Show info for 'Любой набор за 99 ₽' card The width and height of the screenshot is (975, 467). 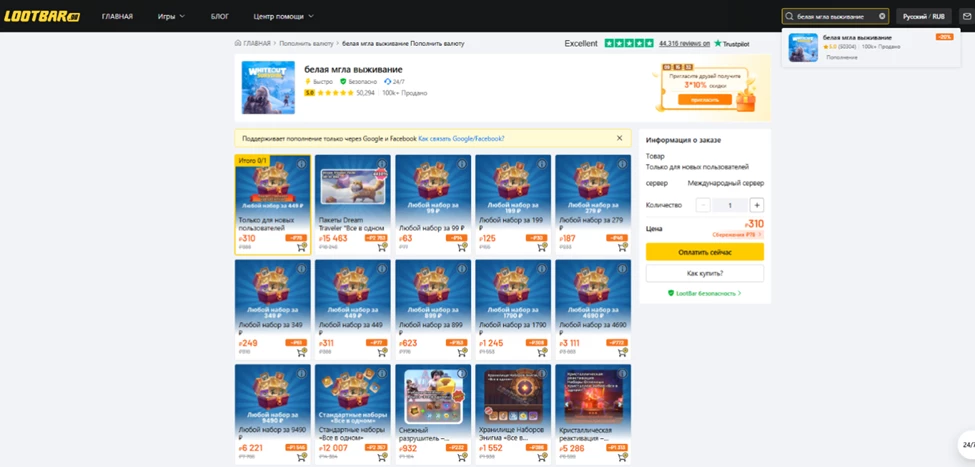point(462,164)
